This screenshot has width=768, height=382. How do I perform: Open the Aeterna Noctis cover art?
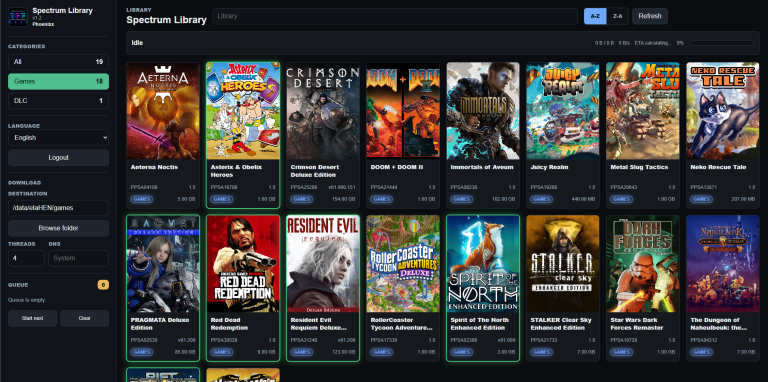(163, 111)
